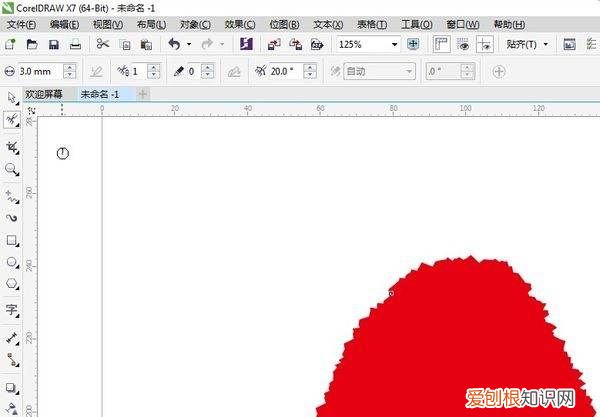This screenshot has height=417, width=600.
Task: Select the Rectangle tool
Action: (12, 240)
